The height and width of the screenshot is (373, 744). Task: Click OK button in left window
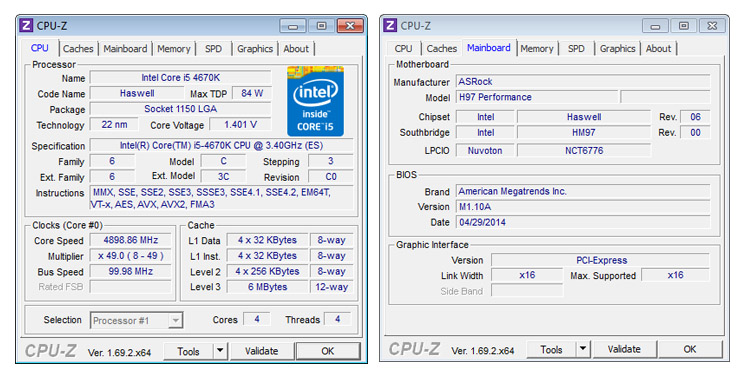(328, 351)
